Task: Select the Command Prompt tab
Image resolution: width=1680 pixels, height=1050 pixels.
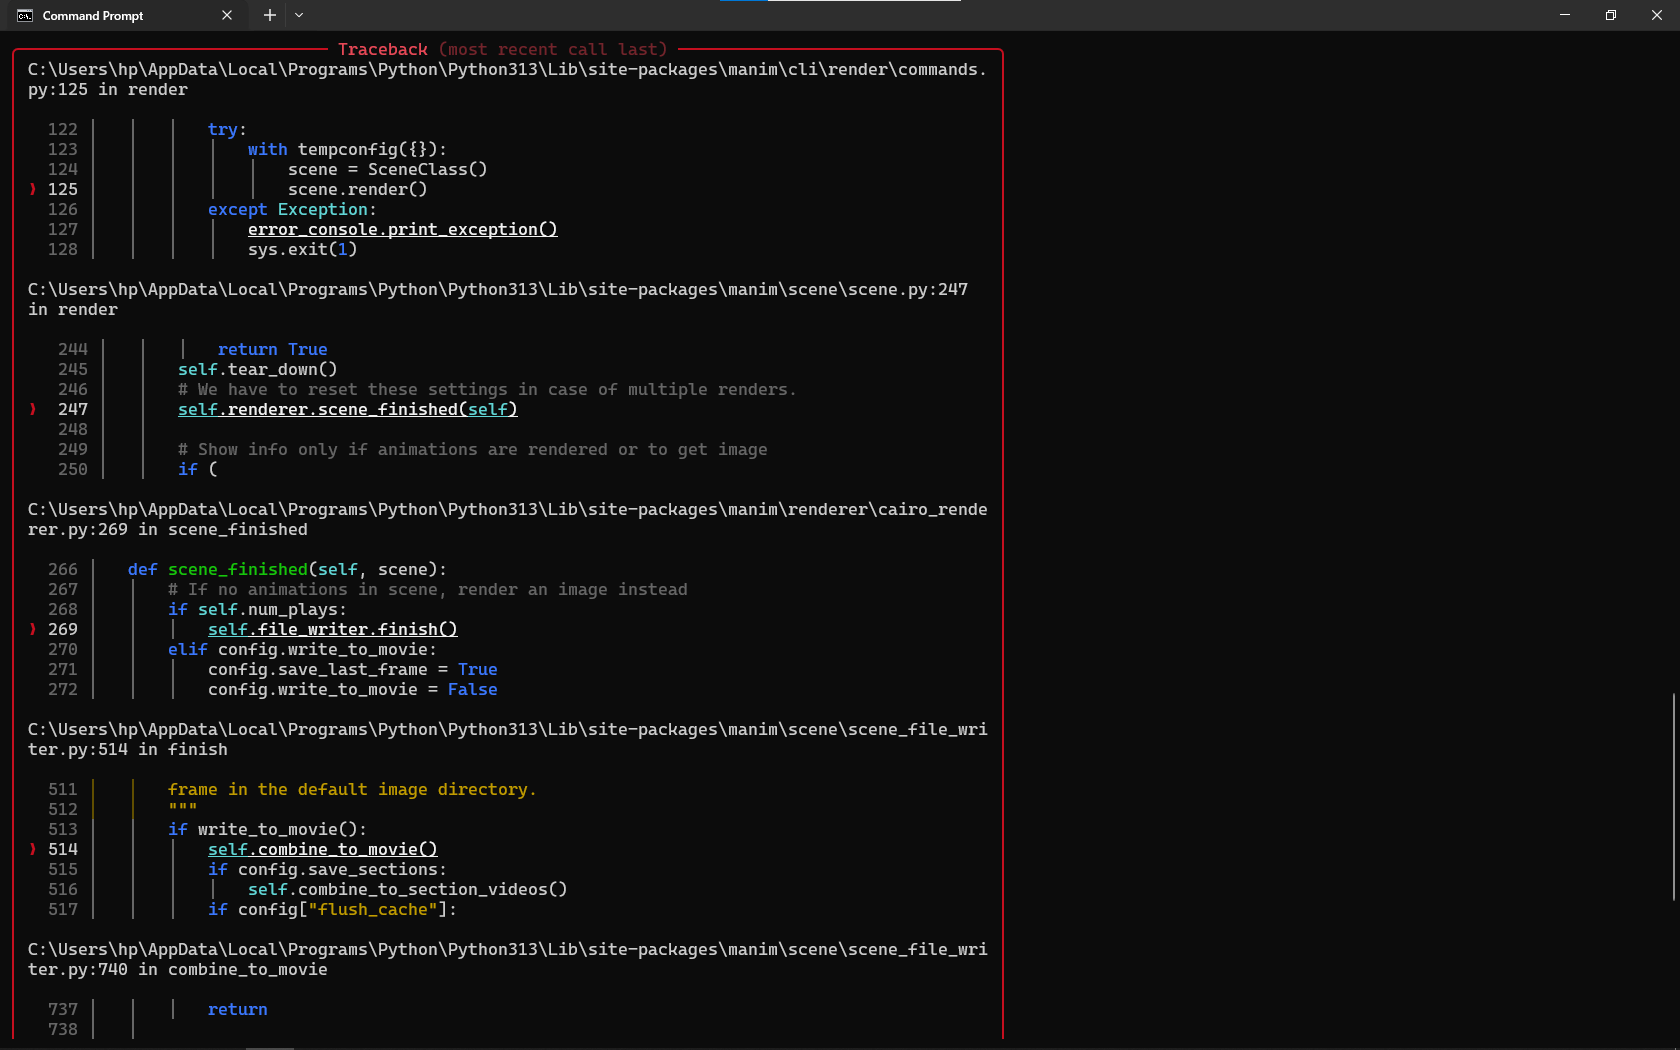Action: (x=110, y=15)
